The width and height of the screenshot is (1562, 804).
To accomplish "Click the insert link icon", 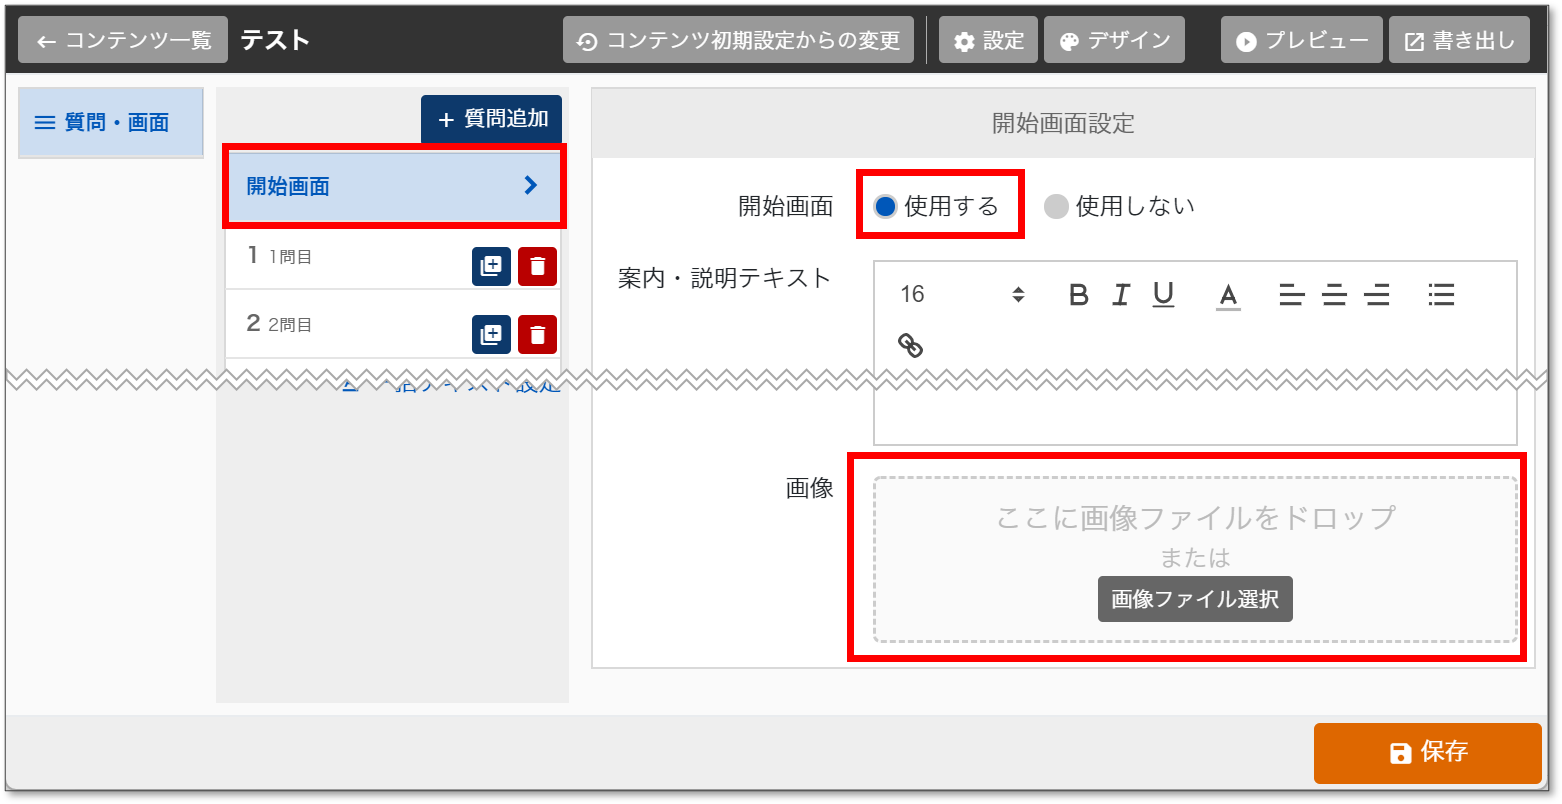I will coord(910,346).
